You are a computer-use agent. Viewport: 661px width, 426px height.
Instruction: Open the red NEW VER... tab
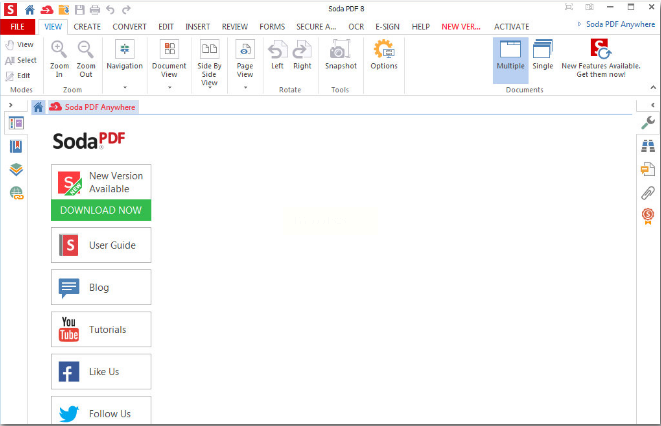point(461,27)
